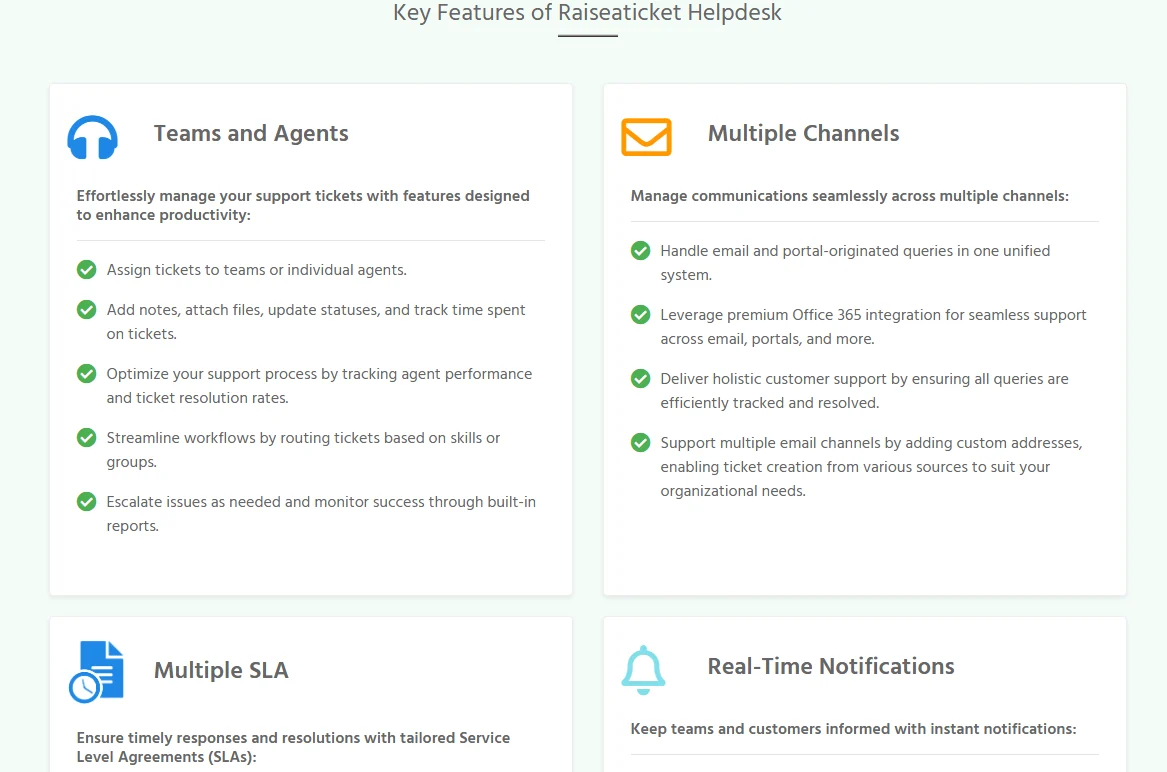Click 'Handle email and portal-originated queries' text

pyautogui.click(x=855, y=263)
